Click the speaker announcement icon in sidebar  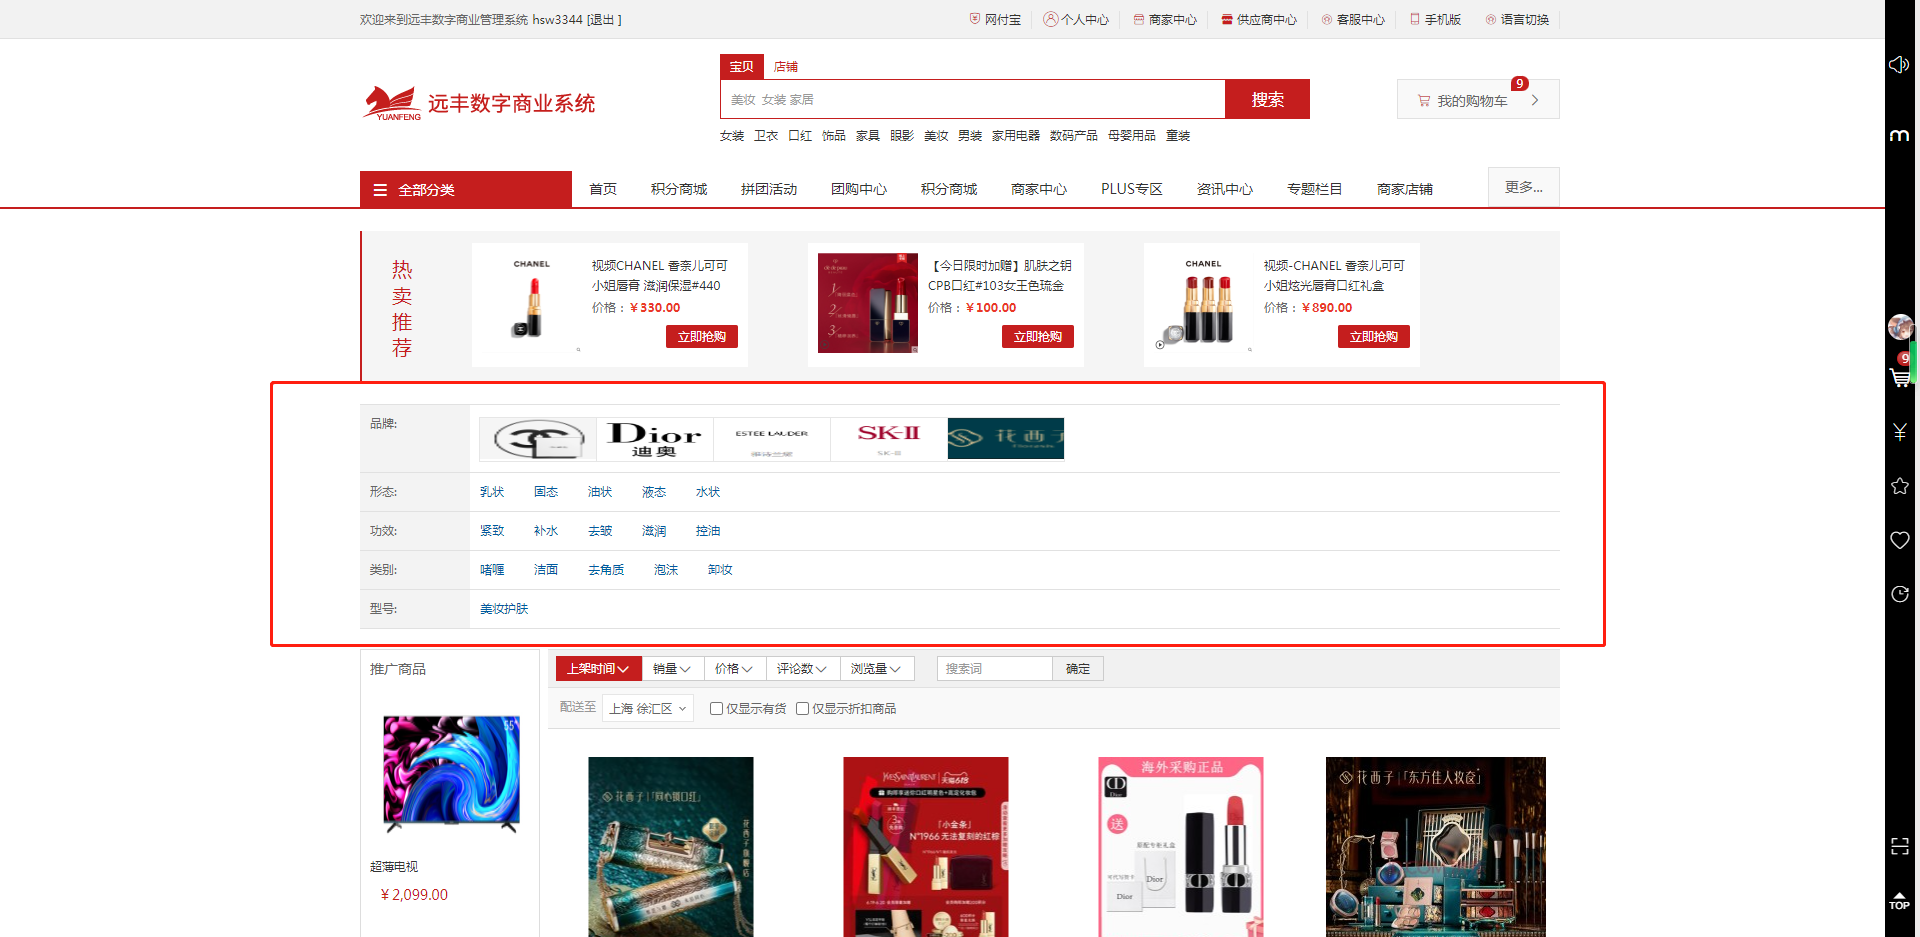(1899, 65)
